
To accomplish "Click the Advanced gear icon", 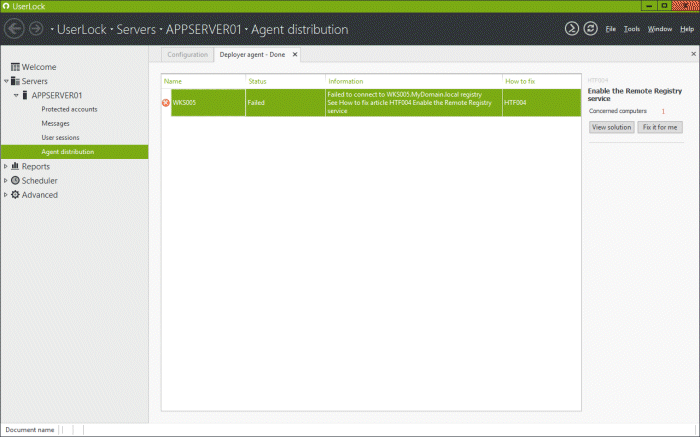I will click(15, 195).
